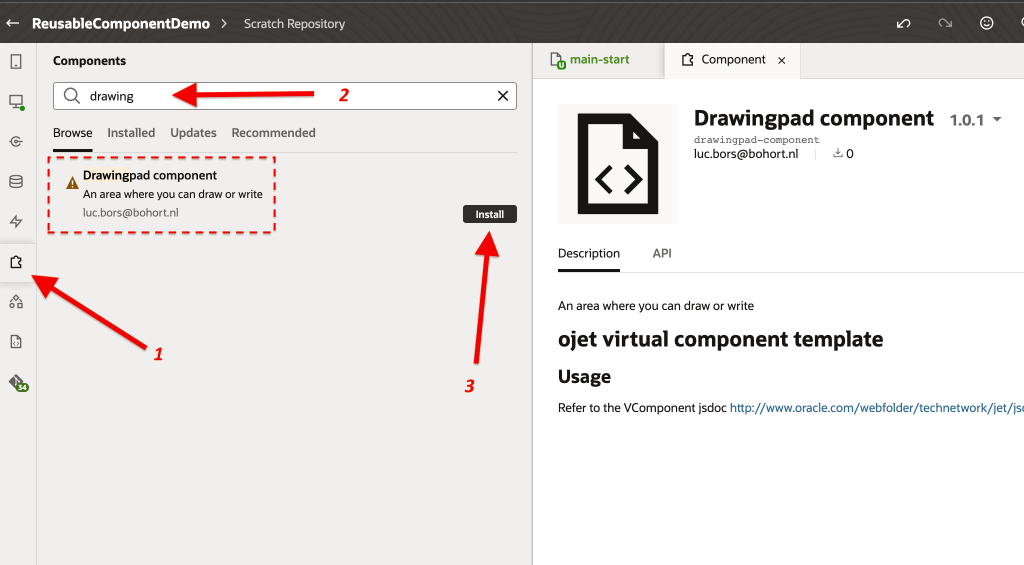Go back using the left arrow
The height and width of the screenshot is (565, 1024).
tap(13, 23)
